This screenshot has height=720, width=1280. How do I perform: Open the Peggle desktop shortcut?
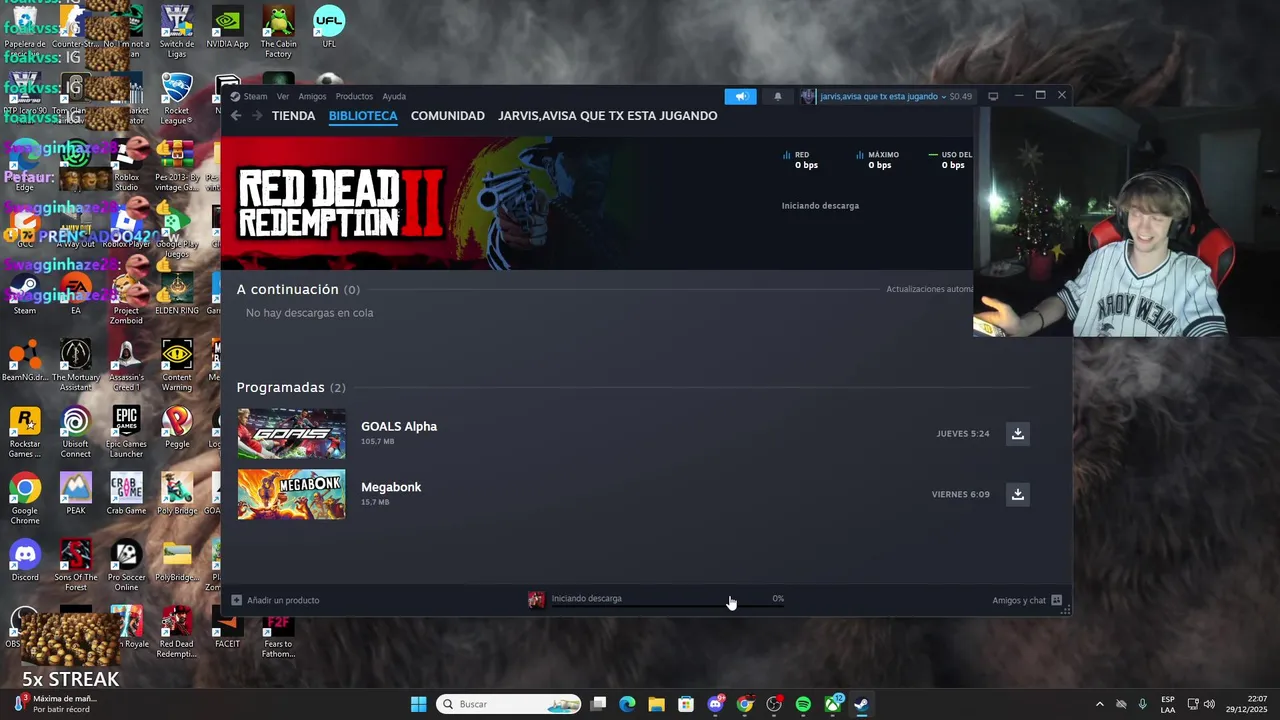tap(177, 428)
